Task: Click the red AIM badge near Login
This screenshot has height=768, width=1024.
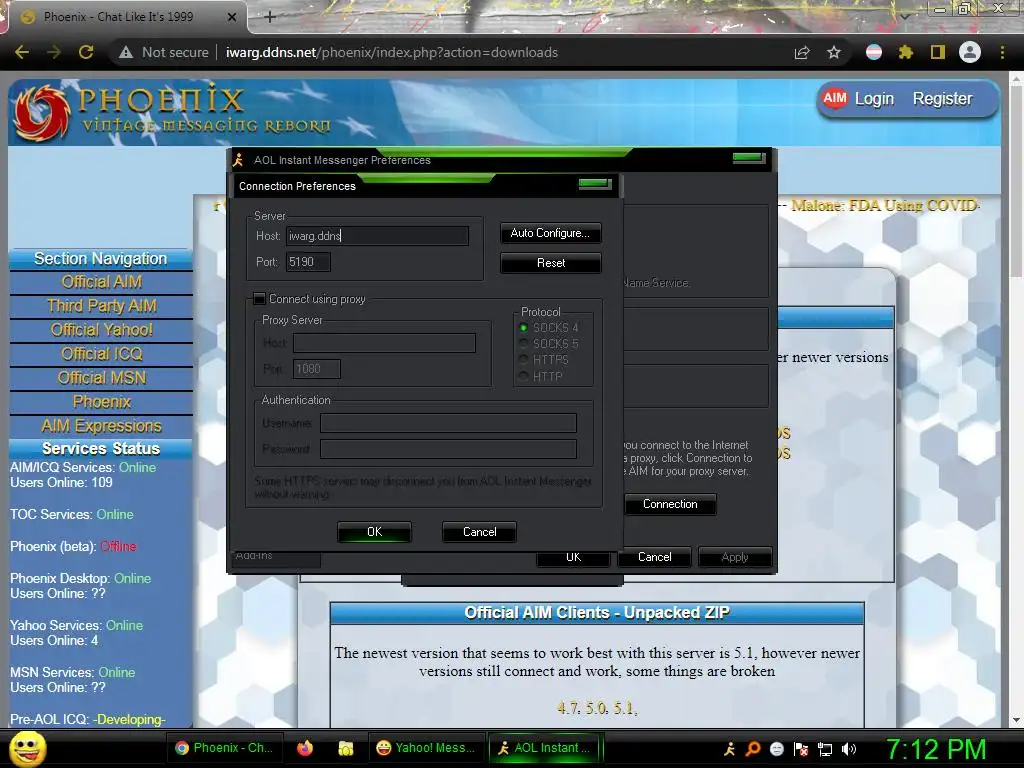Action: pyautogui.click(x=835, y=99)
